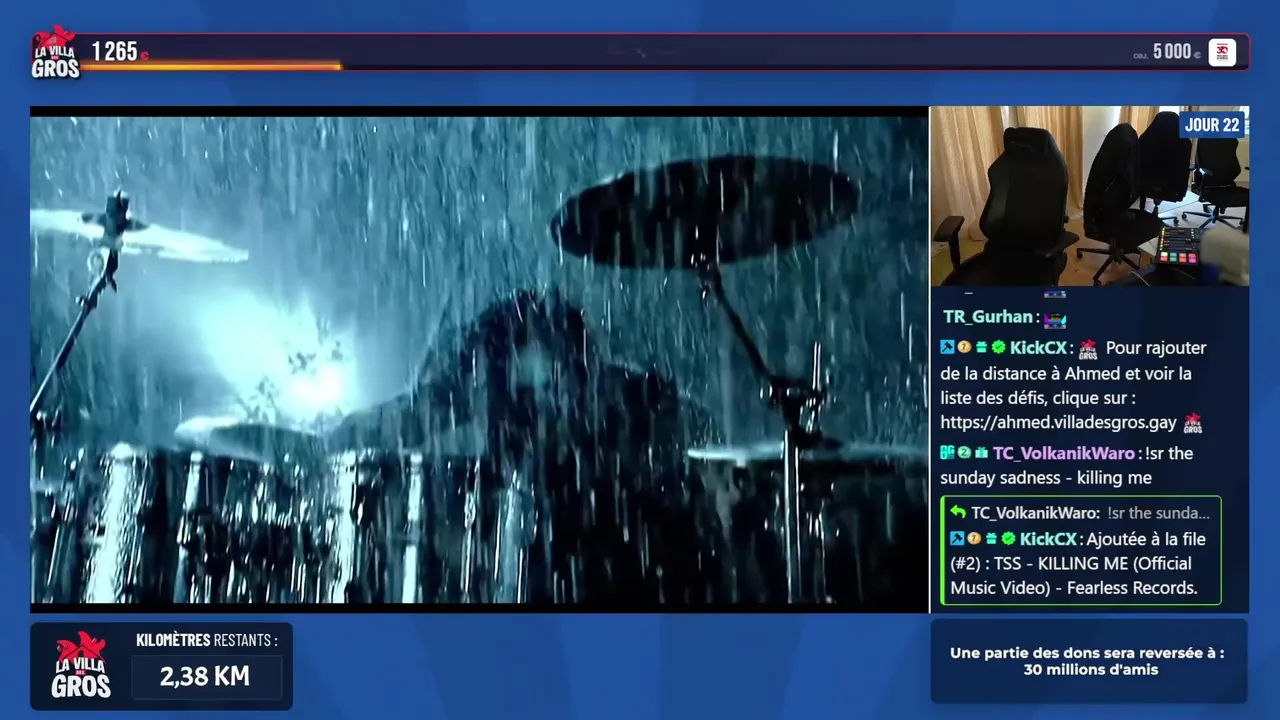
Task: Click the La Villa des Gros logo beside kilometres counter
Action: [x=81, y=665]
